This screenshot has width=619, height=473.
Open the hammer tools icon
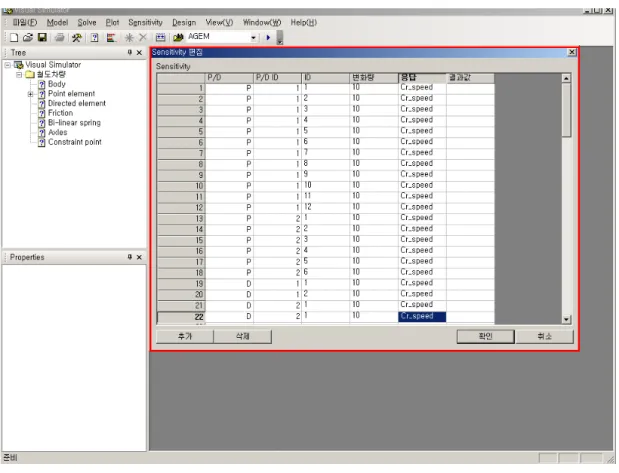pyautogui.click(x=77, y=38)
